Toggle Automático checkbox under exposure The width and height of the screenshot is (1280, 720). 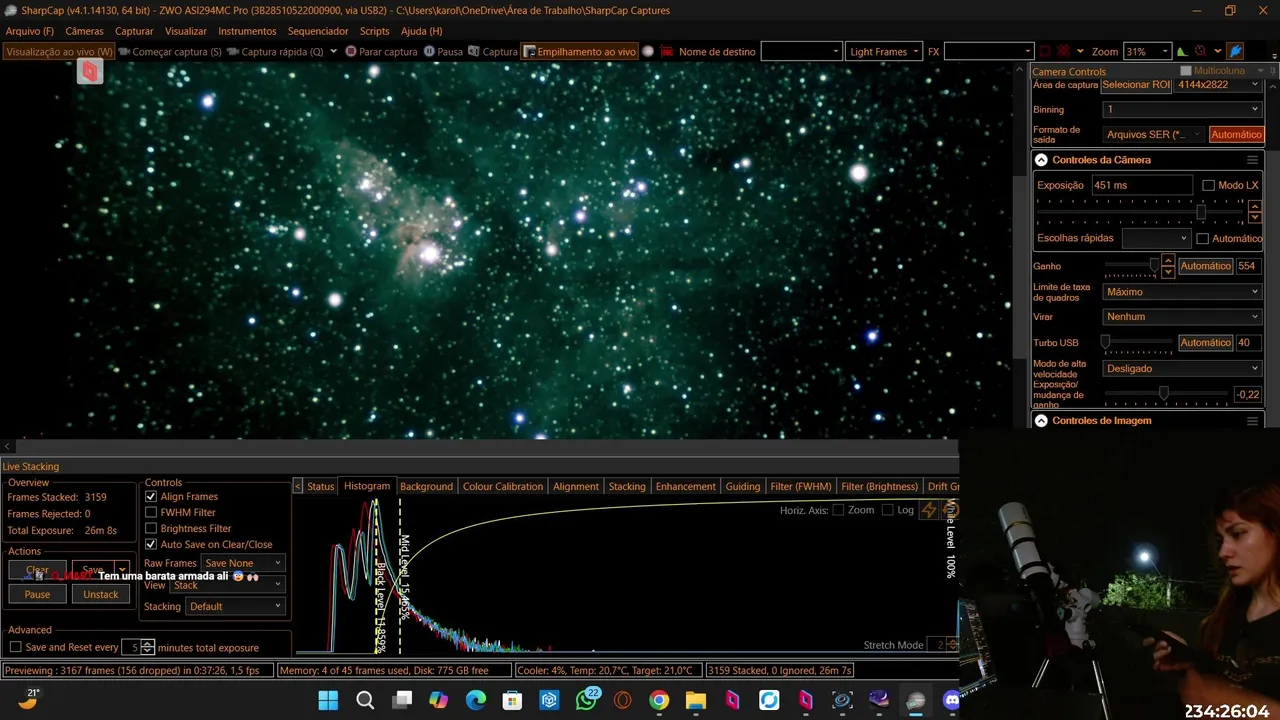coord(1203,239)
